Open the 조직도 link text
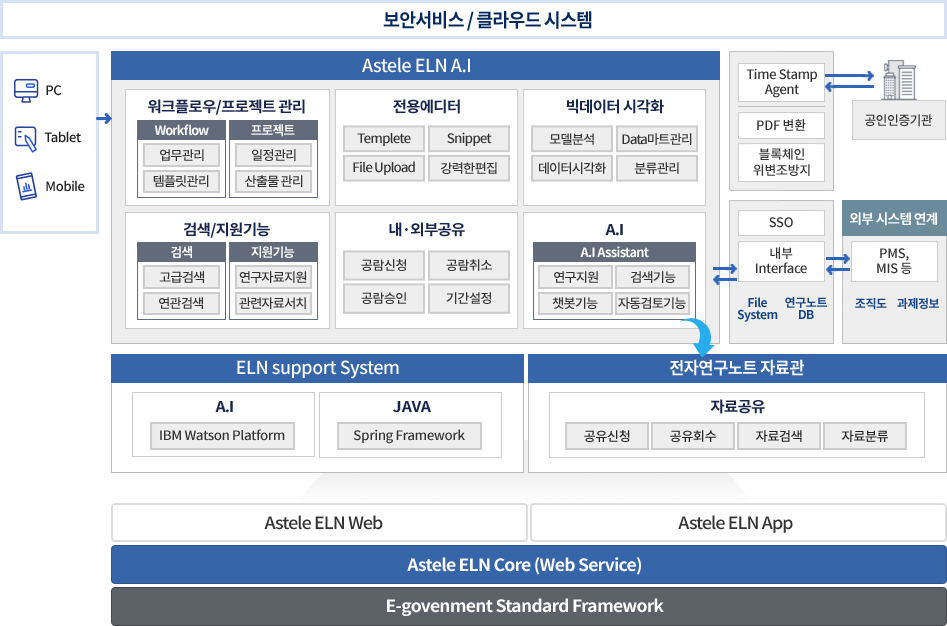Viewport: 947px width, 626px height. click(870, 303)
